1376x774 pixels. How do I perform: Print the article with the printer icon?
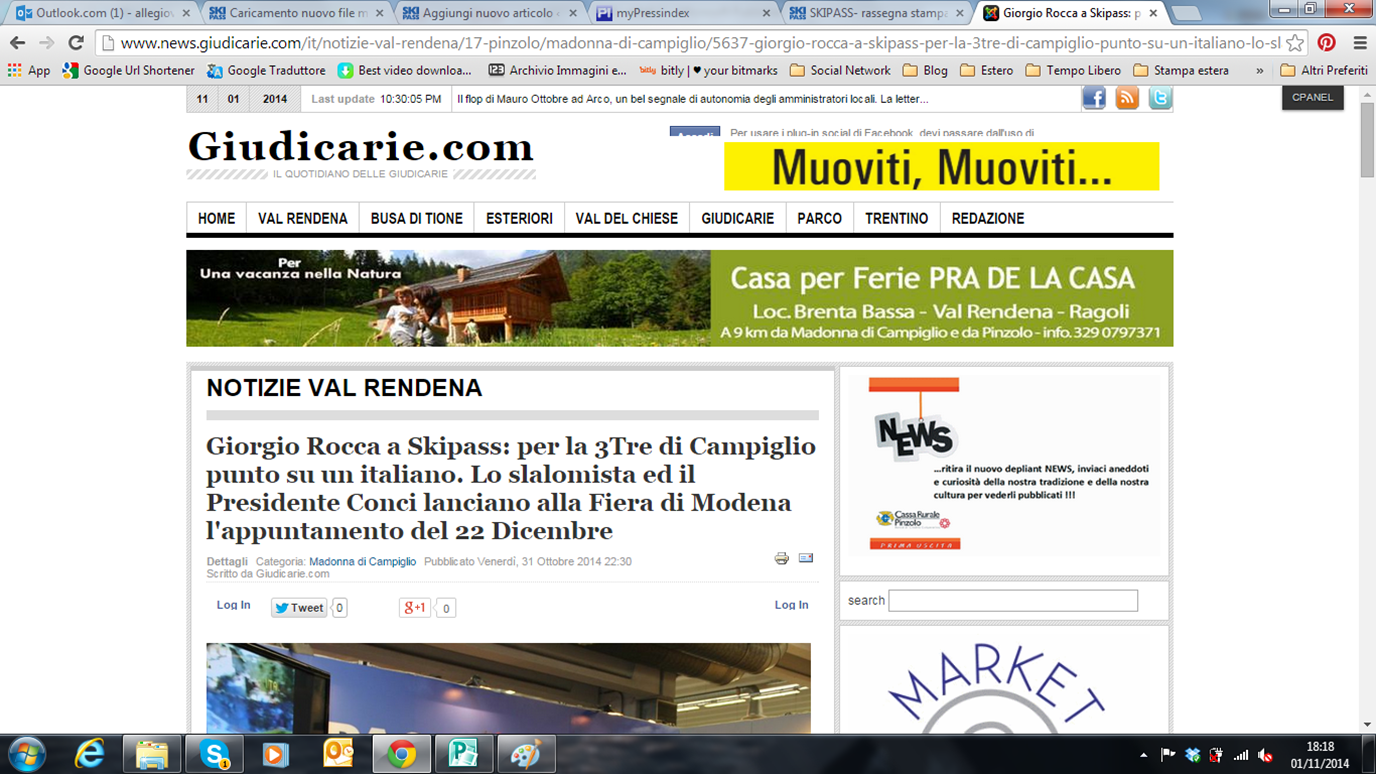(x=782, y=558)
